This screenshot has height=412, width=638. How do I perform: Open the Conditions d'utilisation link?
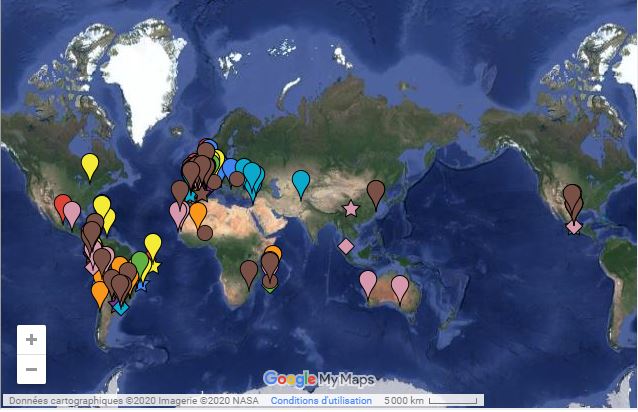pyautogui.click(x=321, y=401)
